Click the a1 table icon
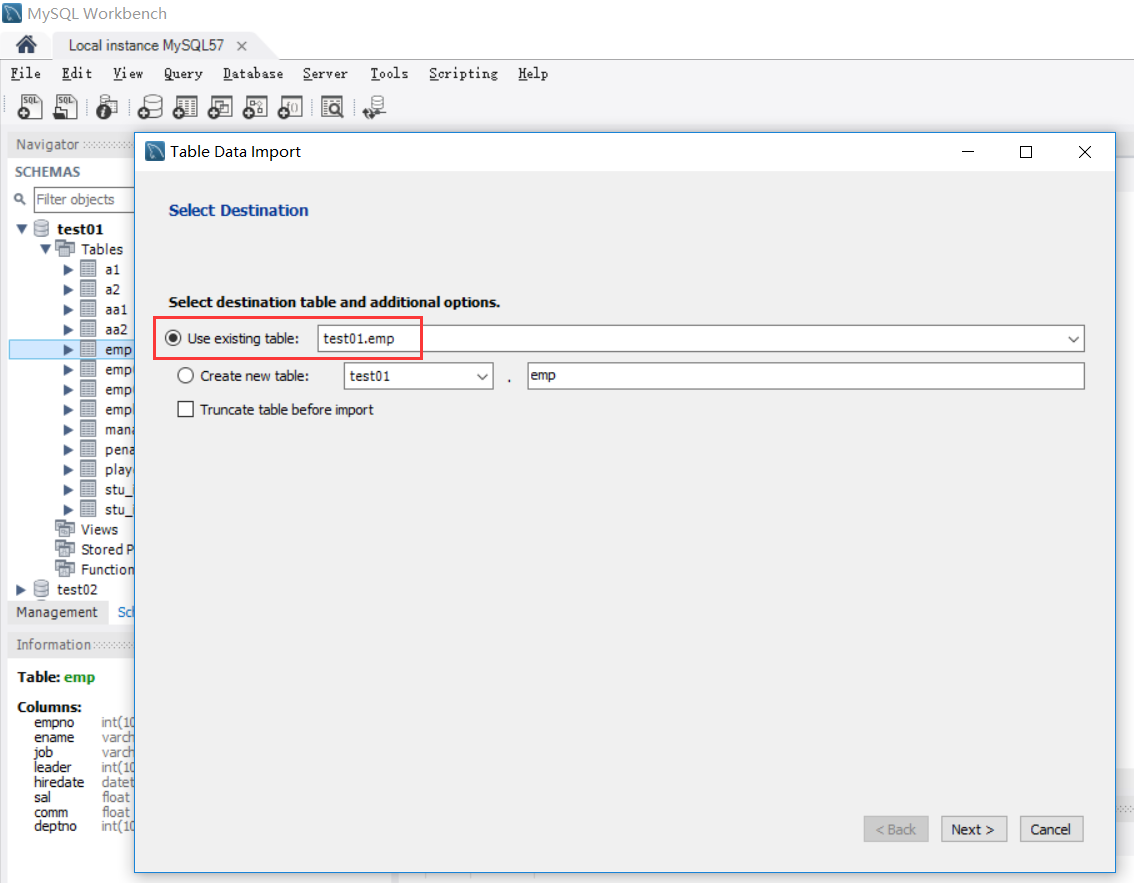Viewport: 1134px width, 883px height. pos(88,269)
